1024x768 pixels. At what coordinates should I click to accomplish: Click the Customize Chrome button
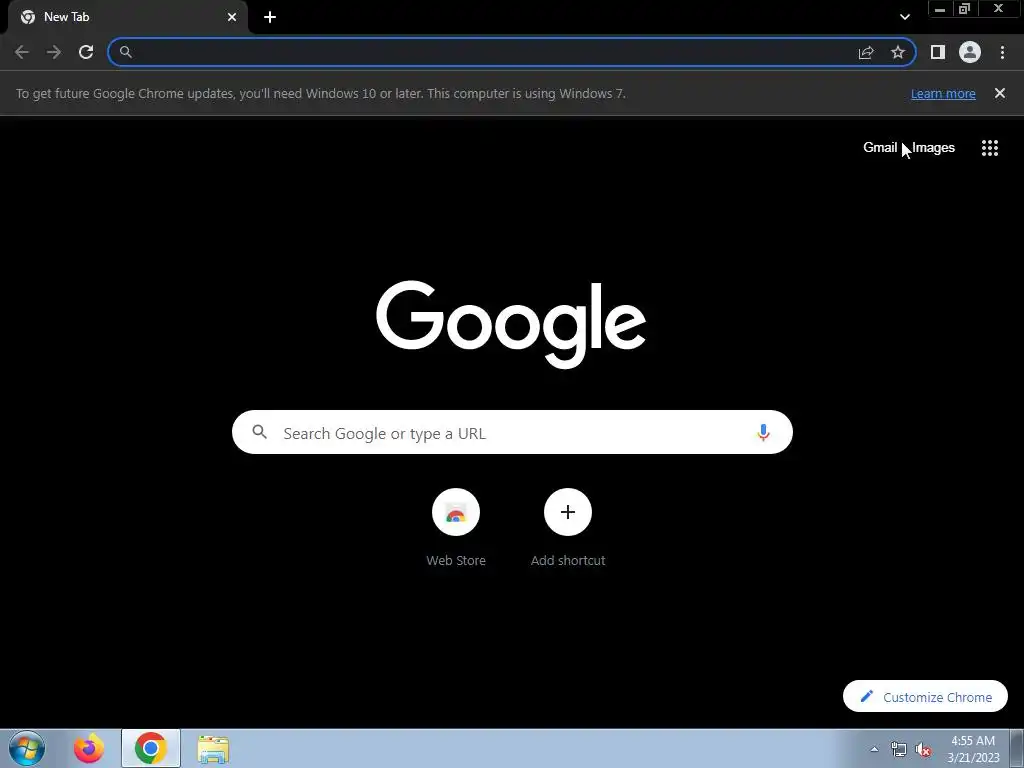coord(925,697)
